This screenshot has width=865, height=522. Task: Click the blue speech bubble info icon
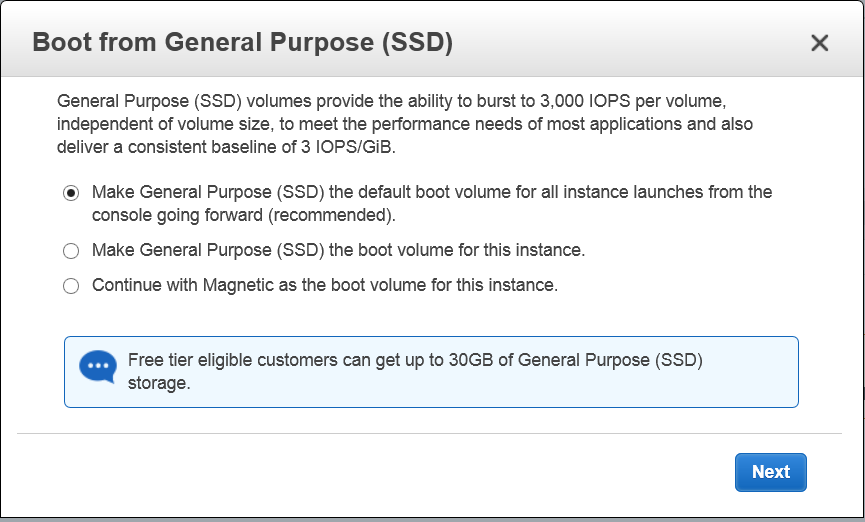point(98,366)
